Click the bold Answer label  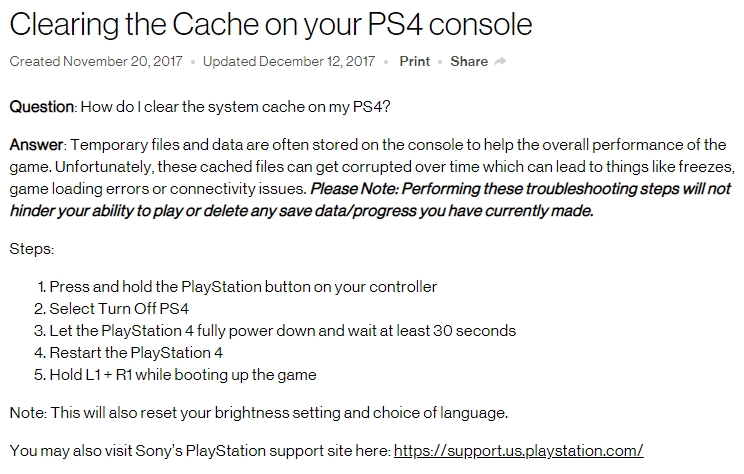click(x=36, y=144)
